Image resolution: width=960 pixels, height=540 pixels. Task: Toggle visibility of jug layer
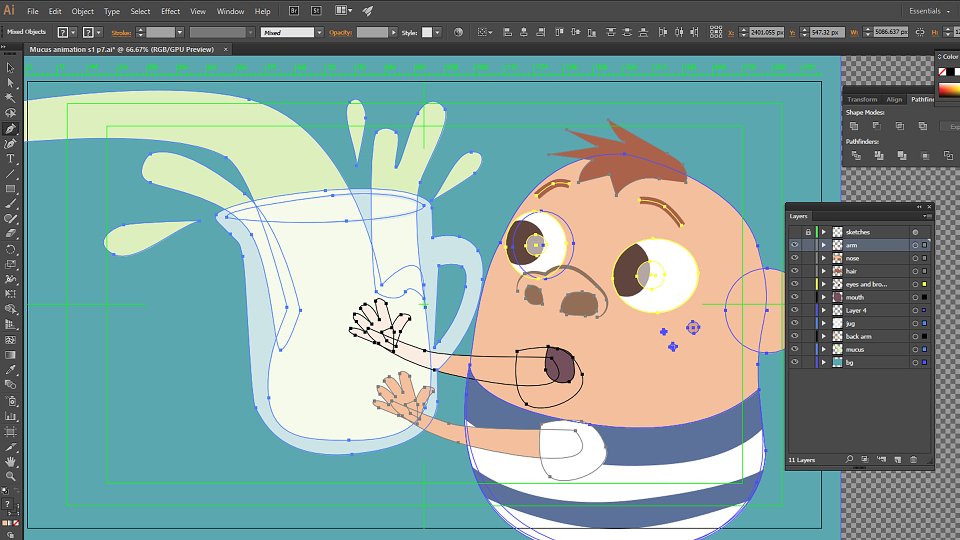click(x=795, y=323)
